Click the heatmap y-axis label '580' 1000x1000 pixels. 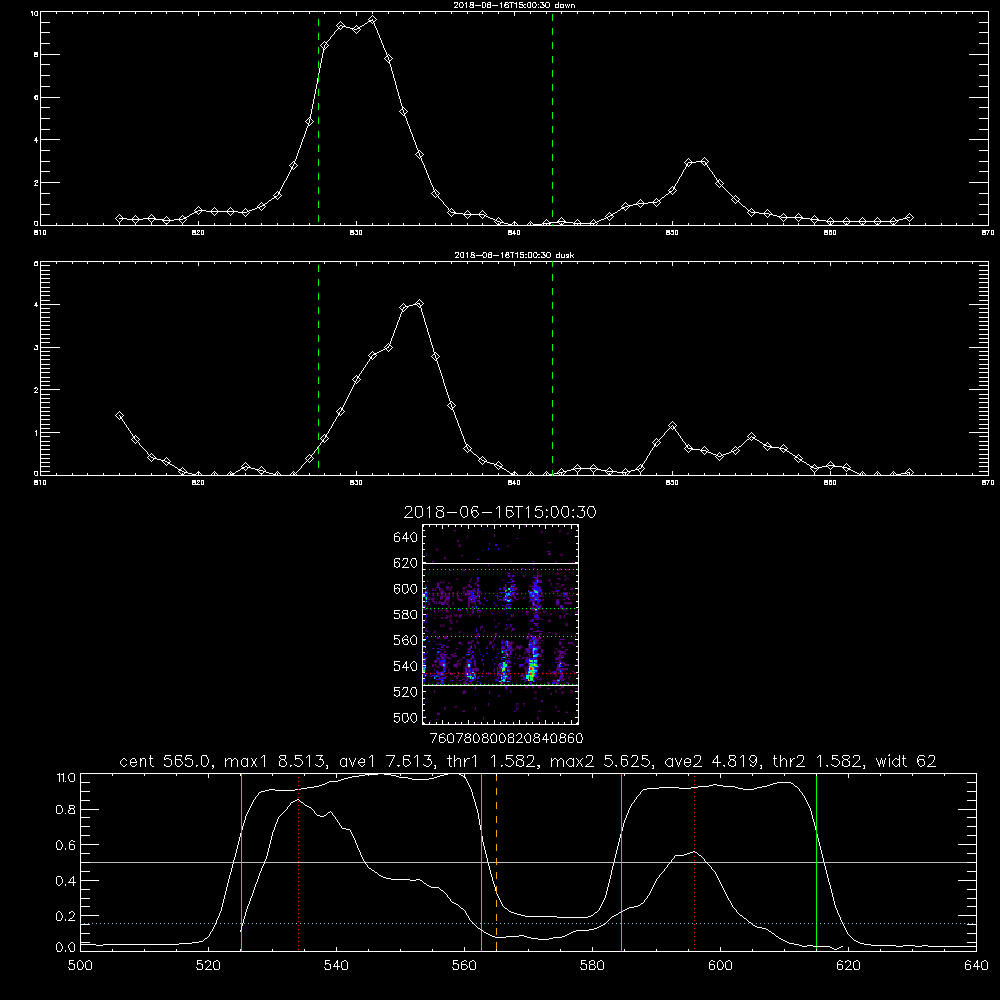click(x=406, y=615)
